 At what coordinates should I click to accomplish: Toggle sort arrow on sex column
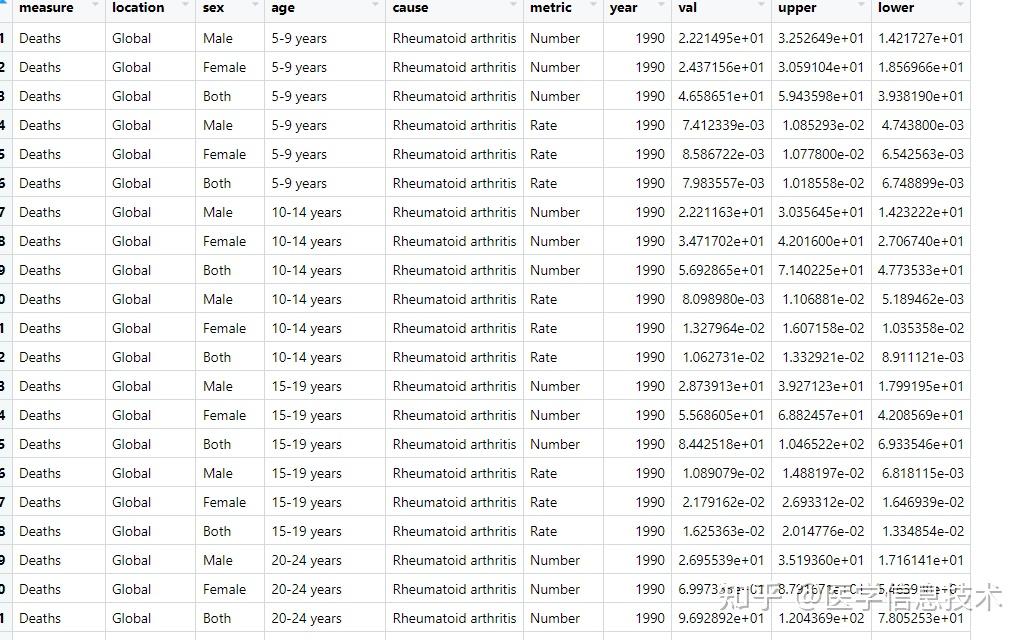click(255, 7)
